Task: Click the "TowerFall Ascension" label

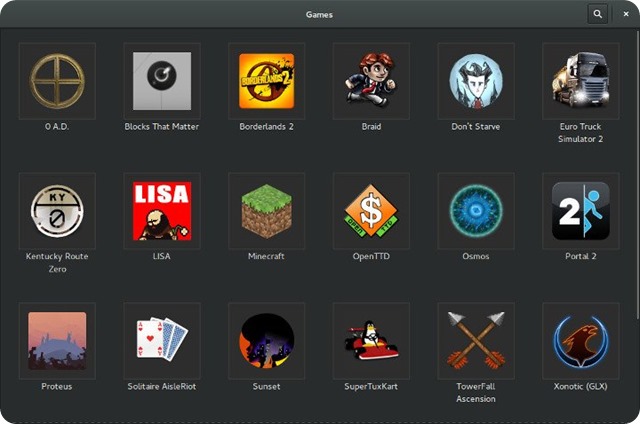Action: [x=476, y=393]
